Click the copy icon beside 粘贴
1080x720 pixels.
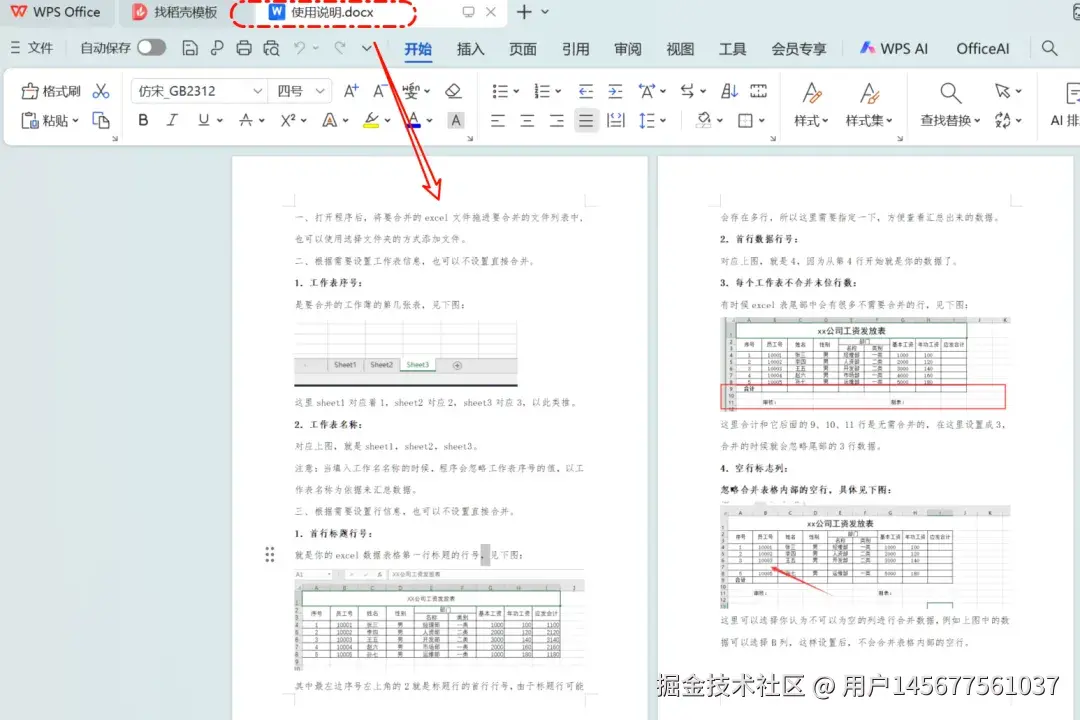point(101,121)
